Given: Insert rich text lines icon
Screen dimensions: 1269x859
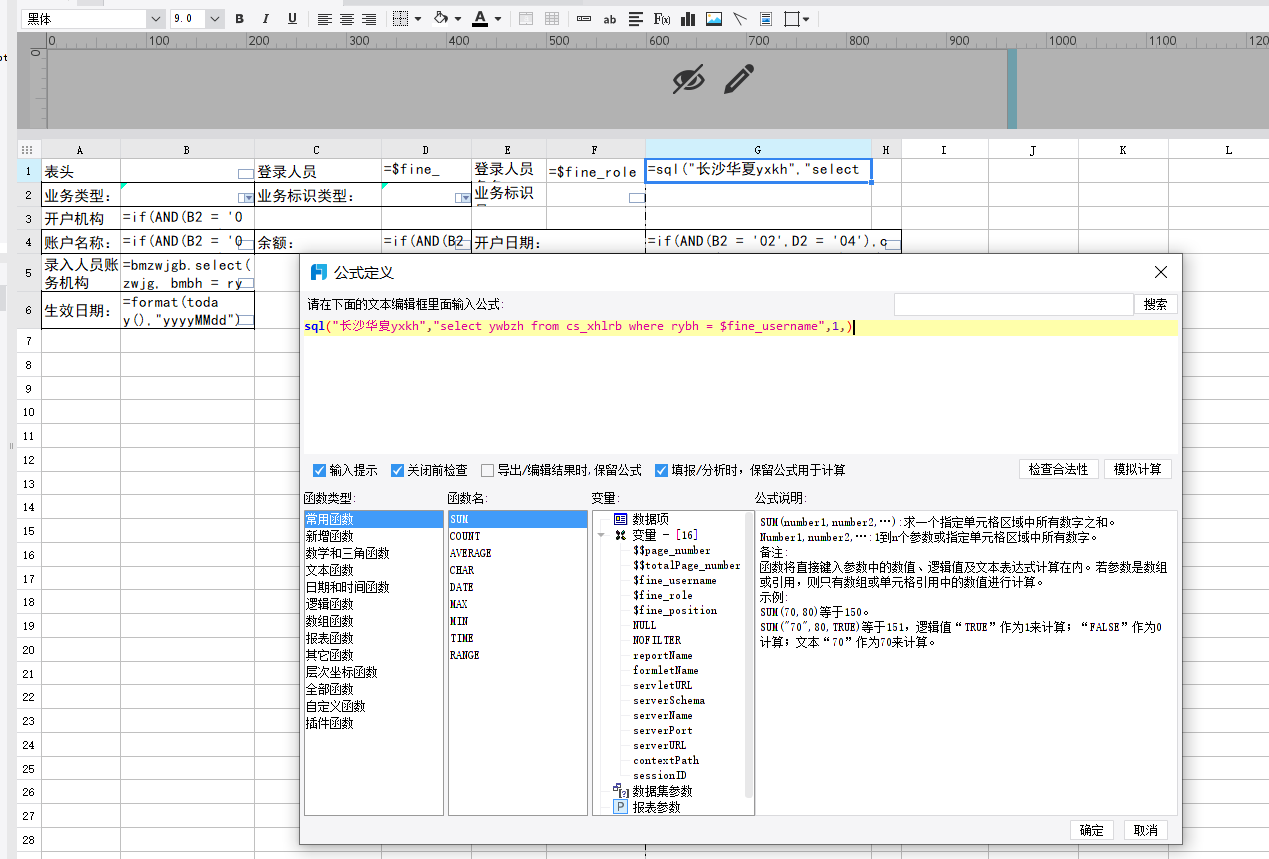Looking at the screenshot, I should (x=636, y=19).
